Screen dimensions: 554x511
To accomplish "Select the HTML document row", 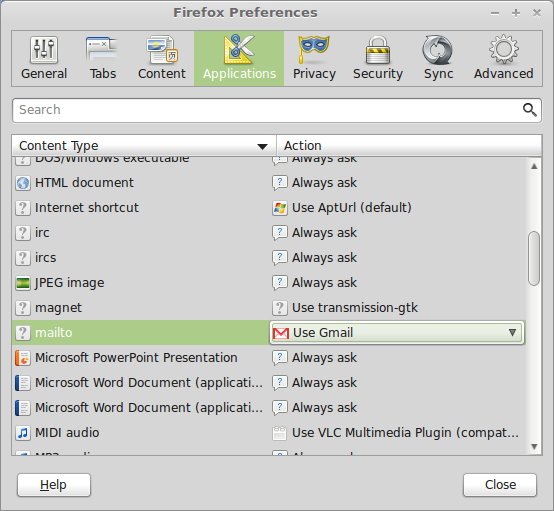I will tap(269, 183).
